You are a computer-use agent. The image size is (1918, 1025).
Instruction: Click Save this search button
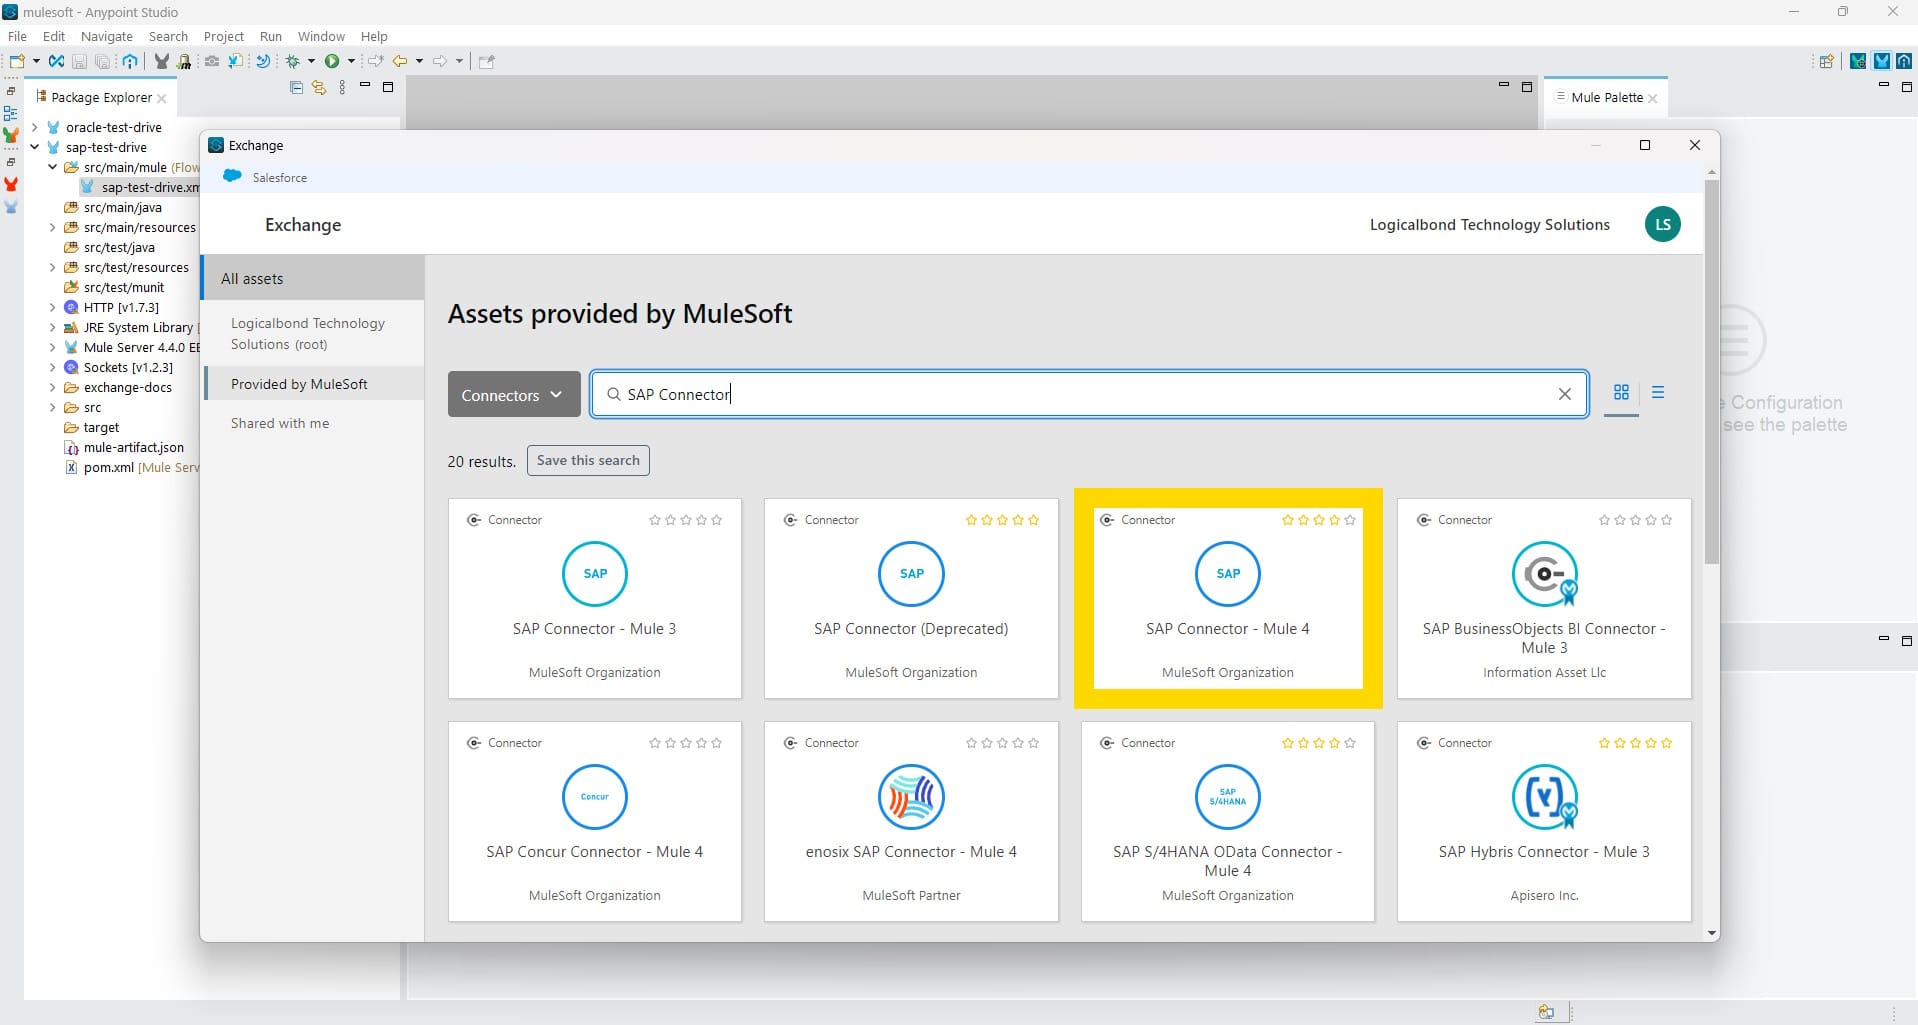pyautogui.click(x=588, y=460)
